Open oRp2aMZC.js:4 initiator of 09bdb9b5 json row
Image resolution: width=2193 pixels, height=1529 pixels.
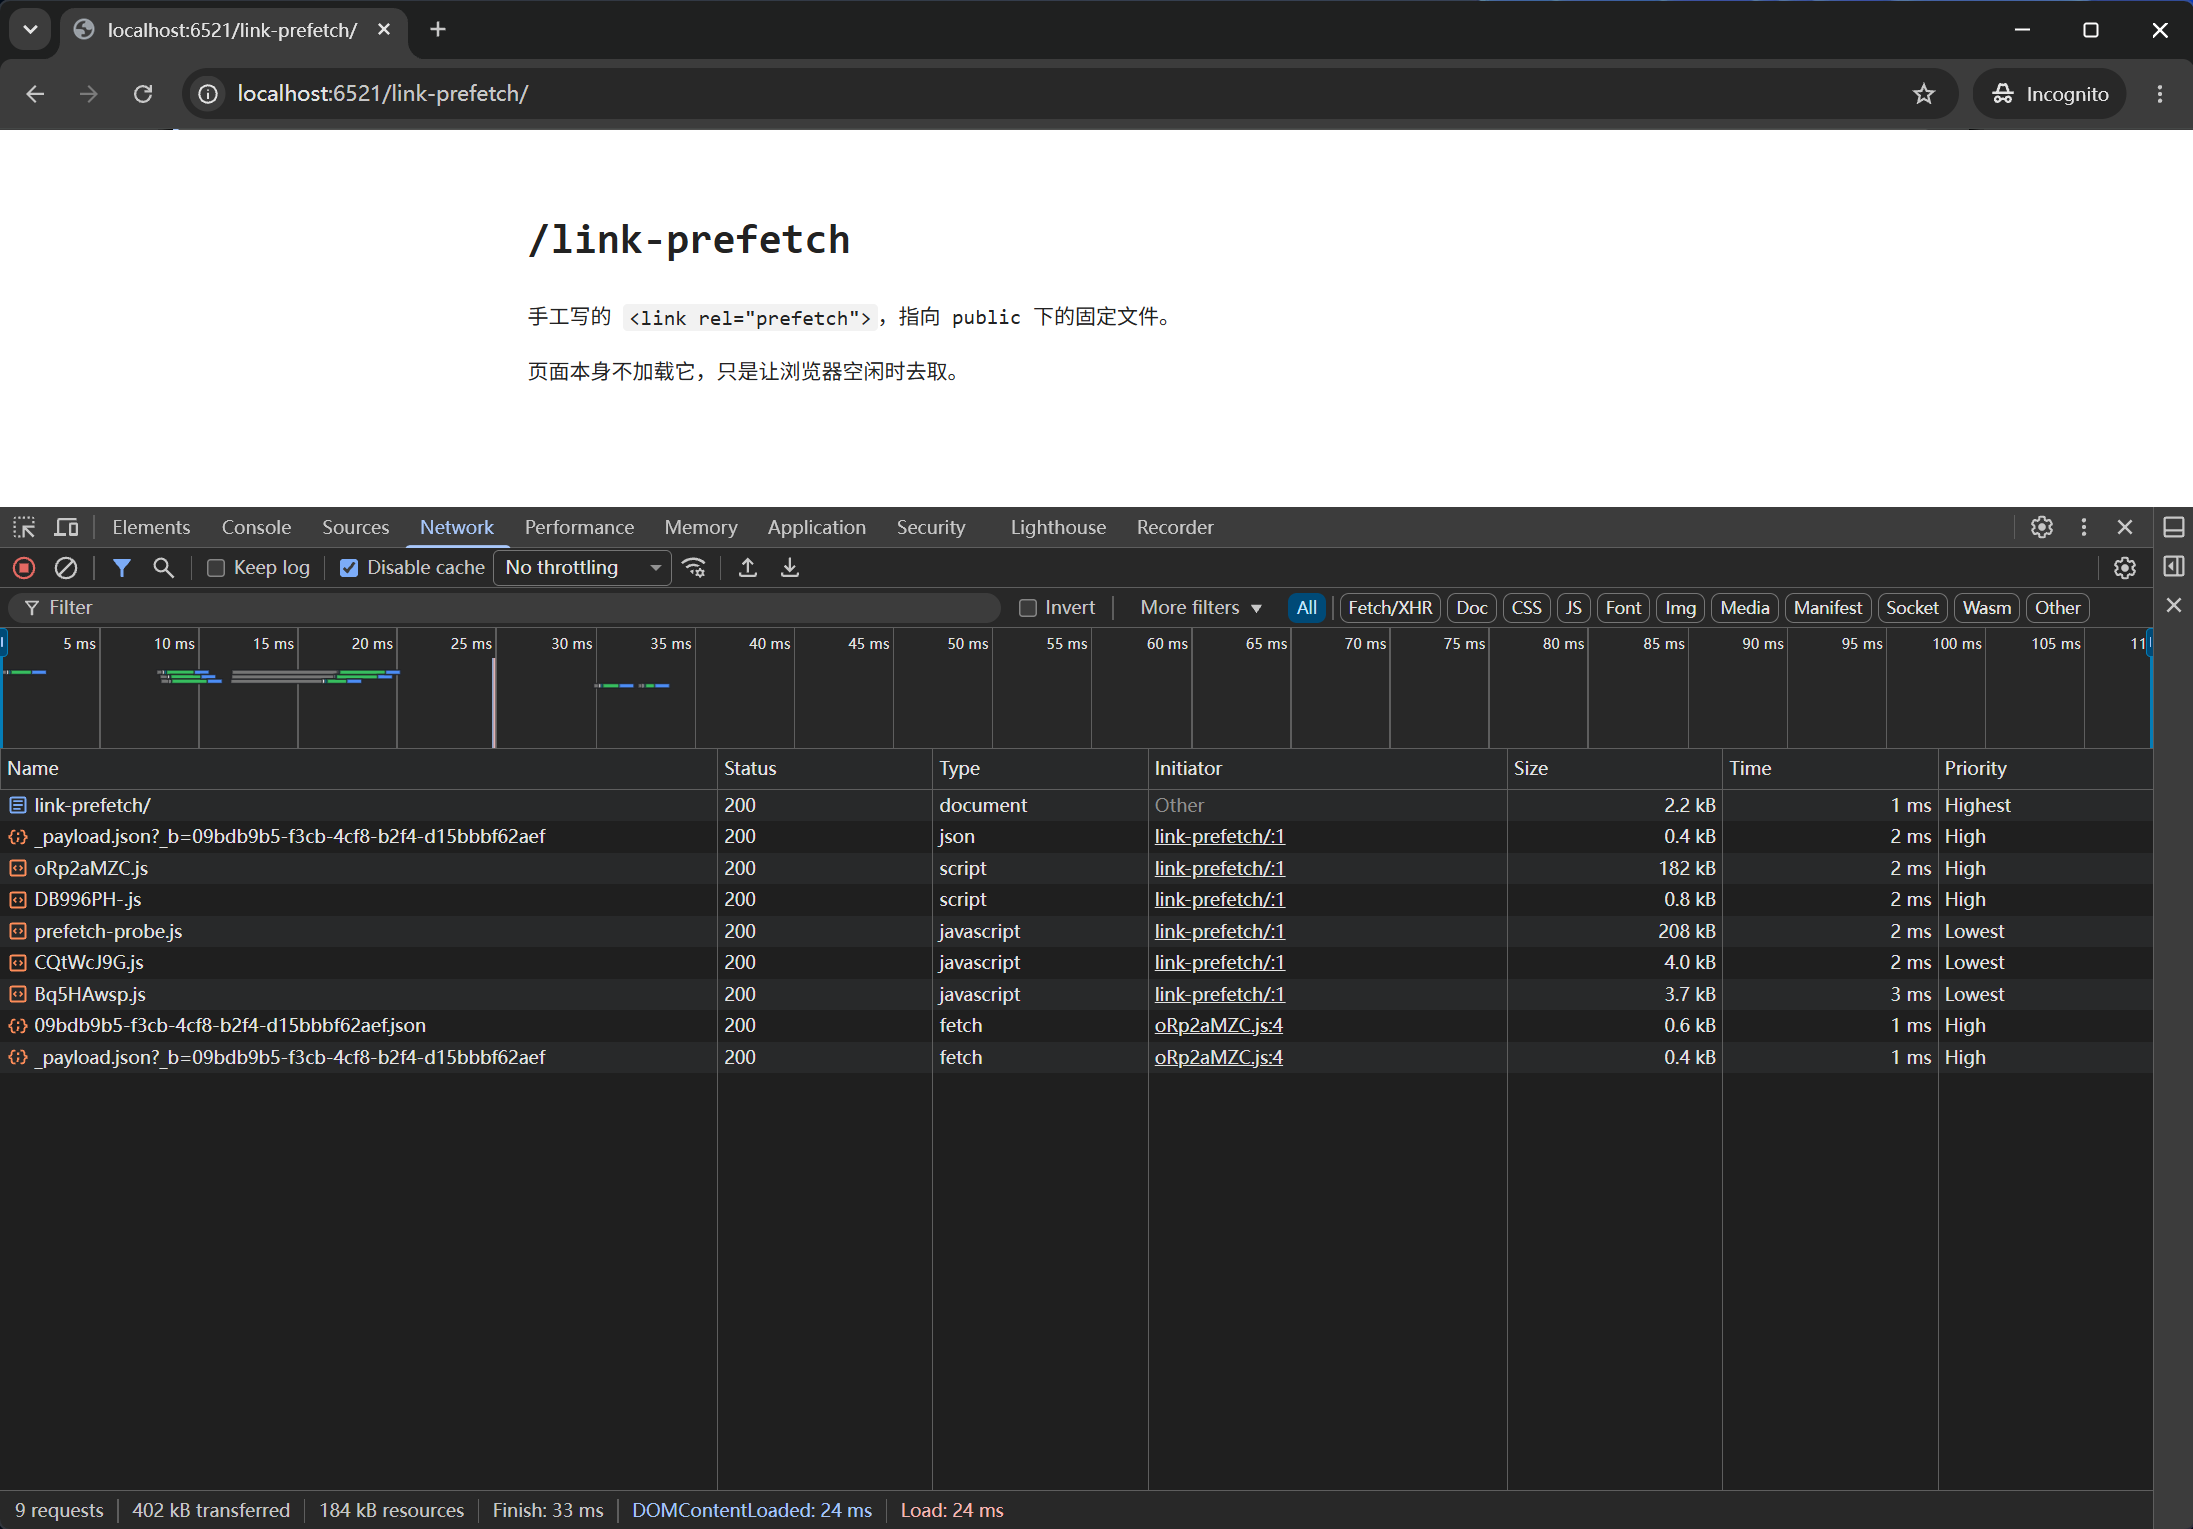(x=1219, y=1025)
